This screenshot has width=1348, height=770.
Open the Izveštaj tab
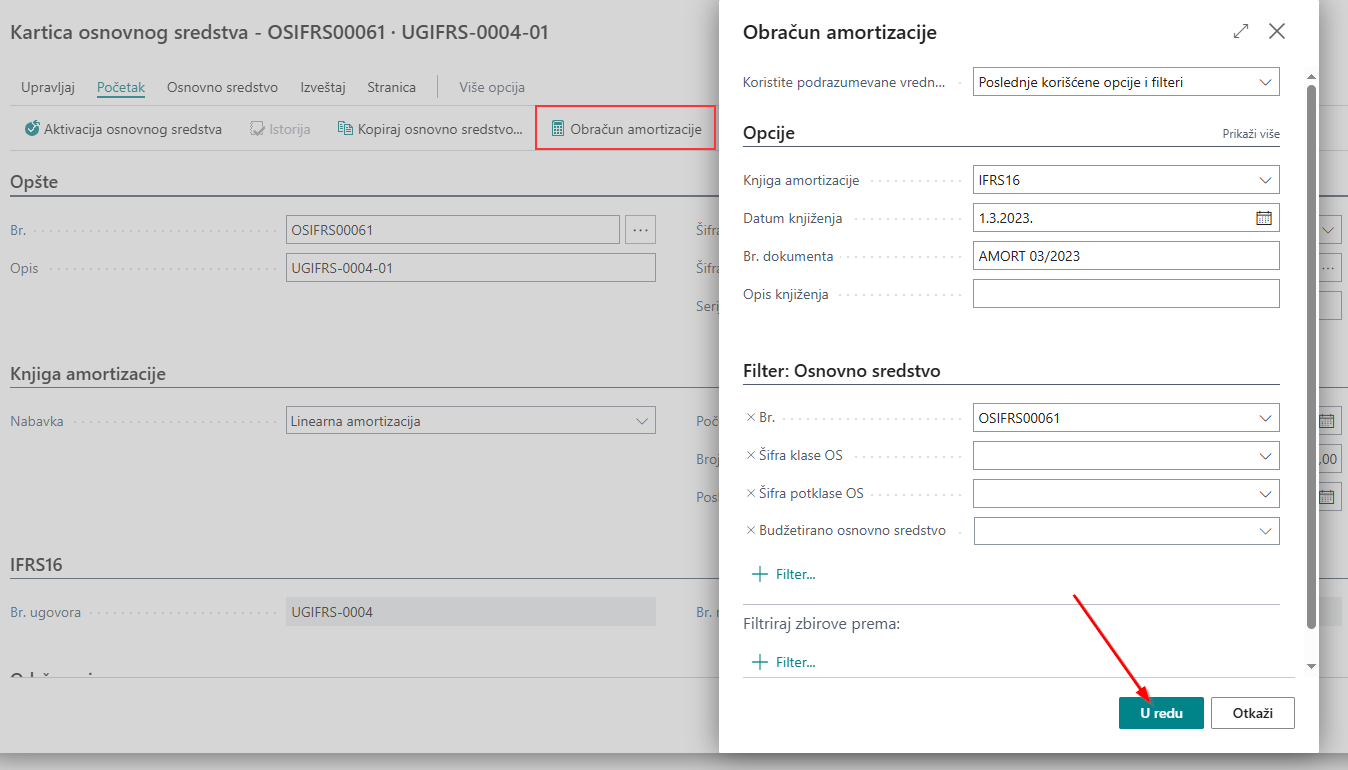(x=323, y=87)
